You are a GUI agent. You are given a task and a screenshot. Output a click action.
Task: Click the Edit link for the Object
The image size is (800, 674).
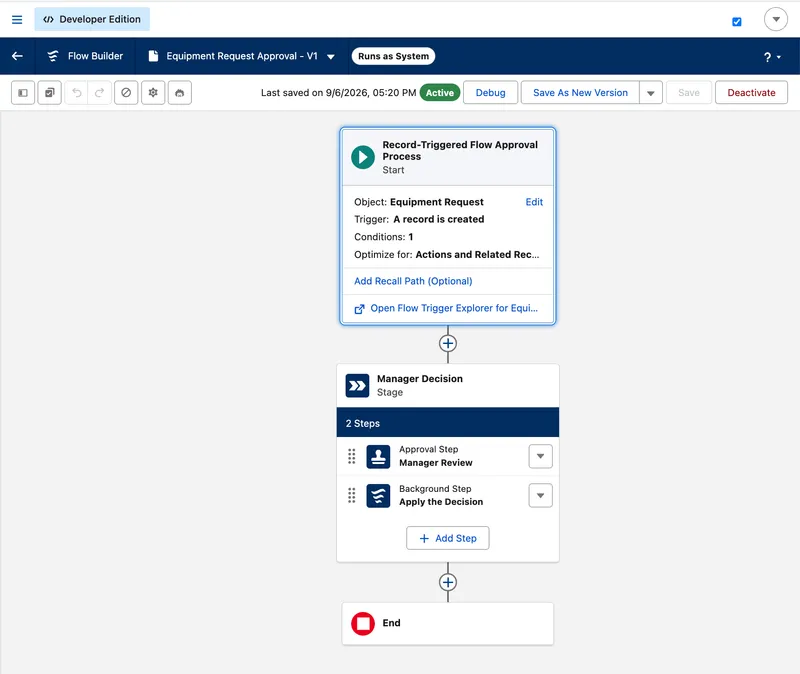click(534, 202)
